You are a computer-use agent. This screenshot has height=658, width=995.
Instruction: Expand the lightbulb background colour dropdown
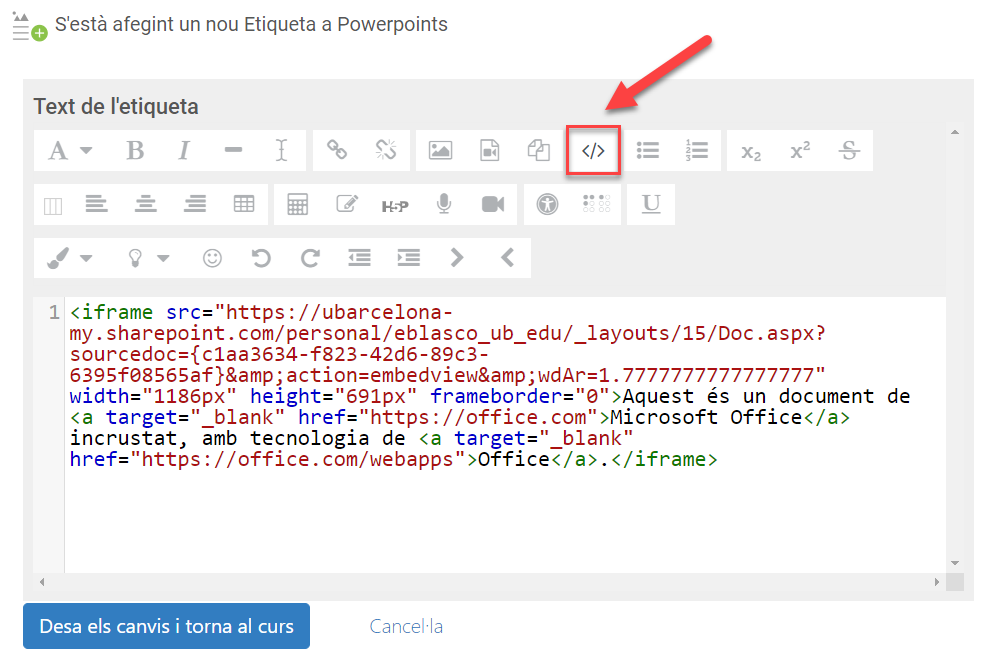147,258
